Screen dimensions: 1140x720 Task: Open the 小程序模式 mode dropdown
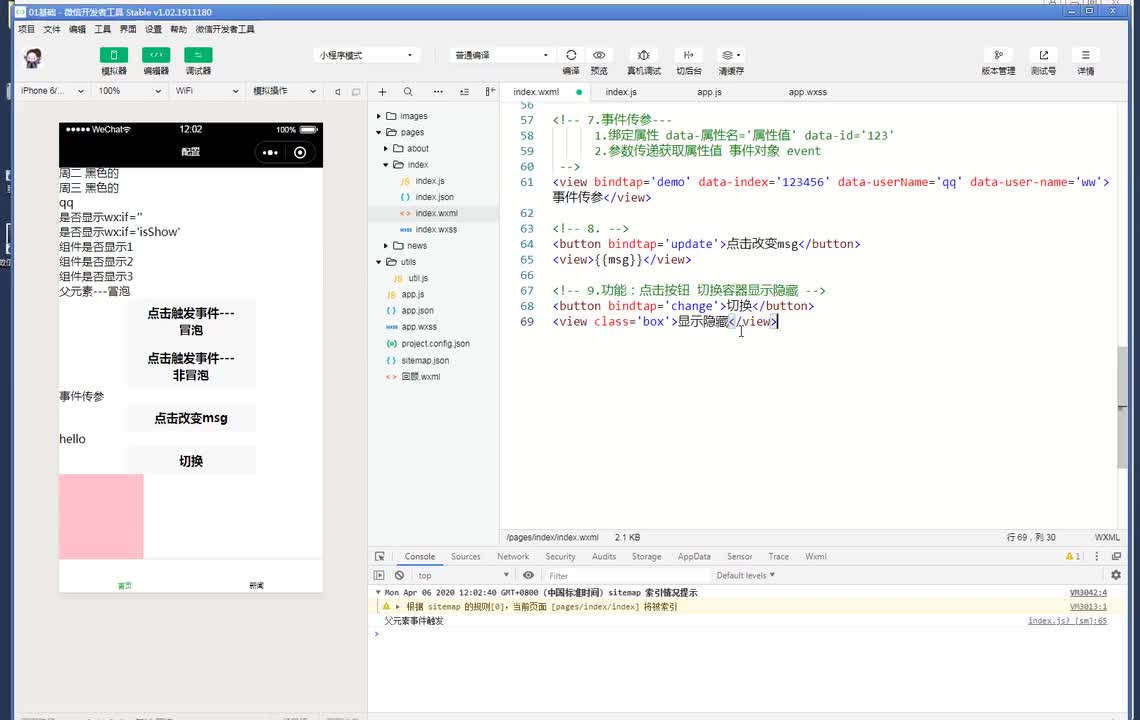366,55
